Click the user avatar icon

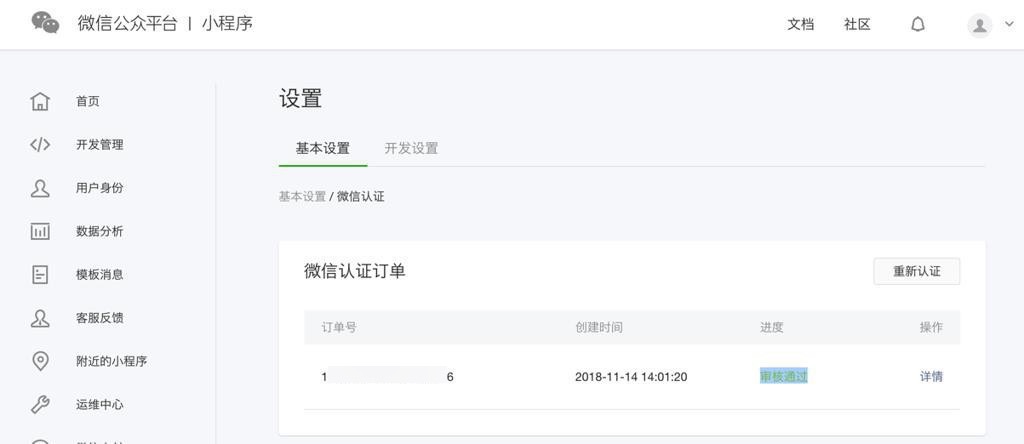pos(980,25)
